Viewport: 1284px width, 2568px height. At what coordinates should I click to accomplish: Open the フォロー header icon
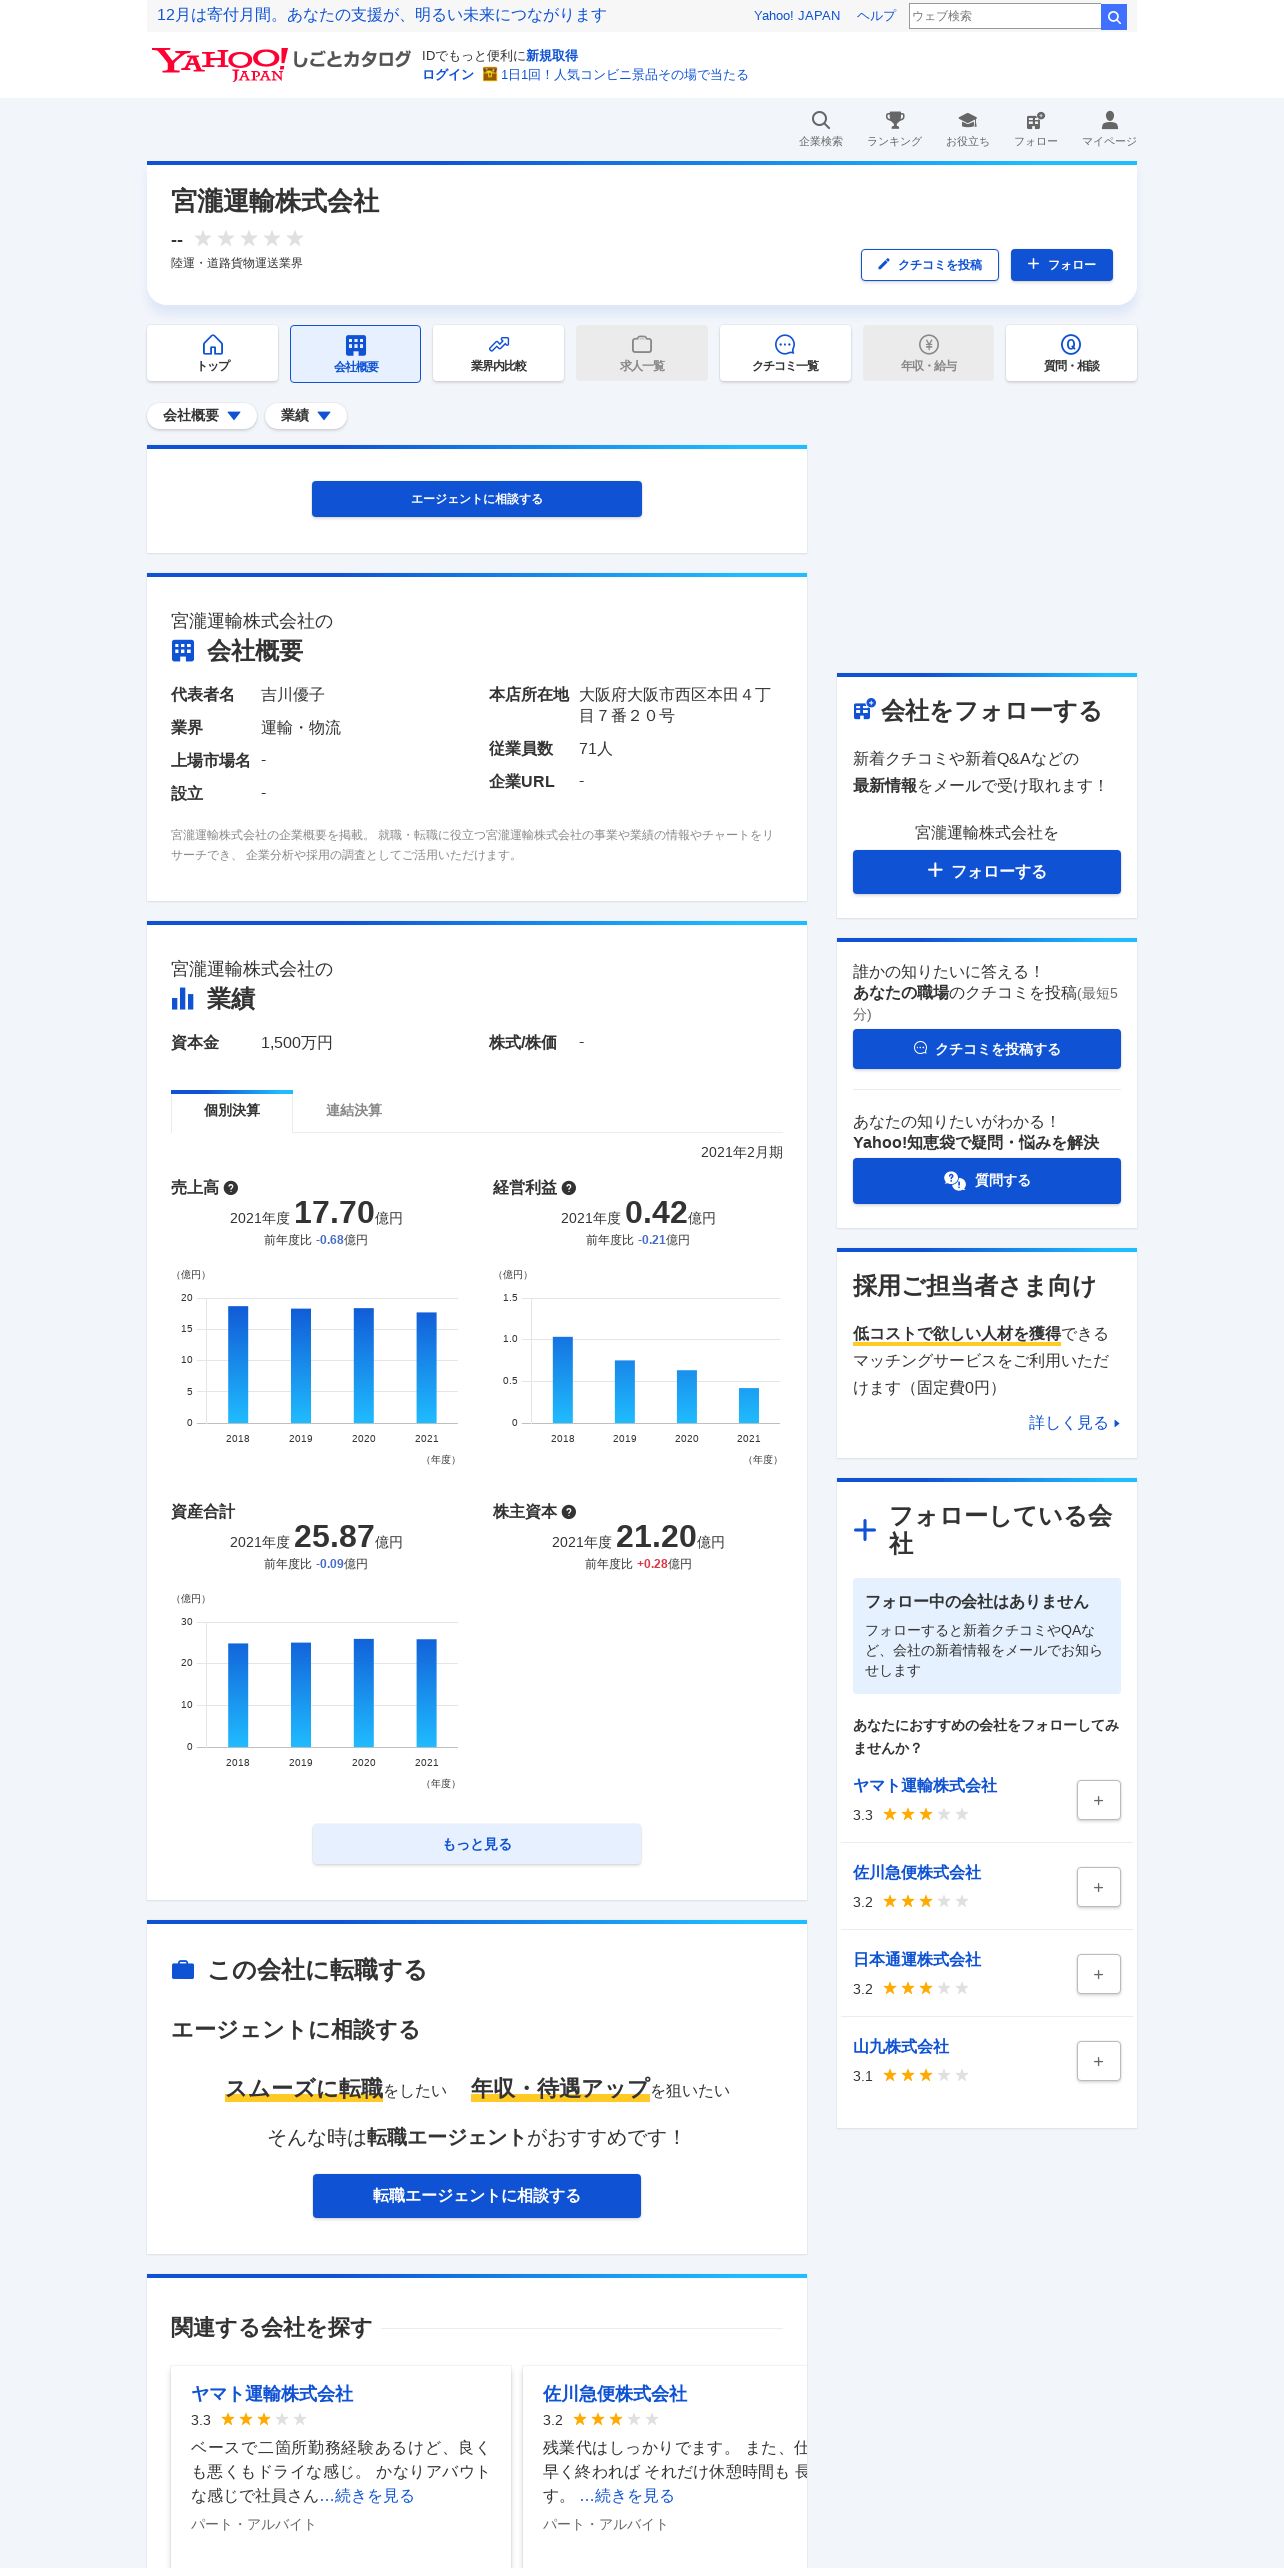(x=1035, y=128)
